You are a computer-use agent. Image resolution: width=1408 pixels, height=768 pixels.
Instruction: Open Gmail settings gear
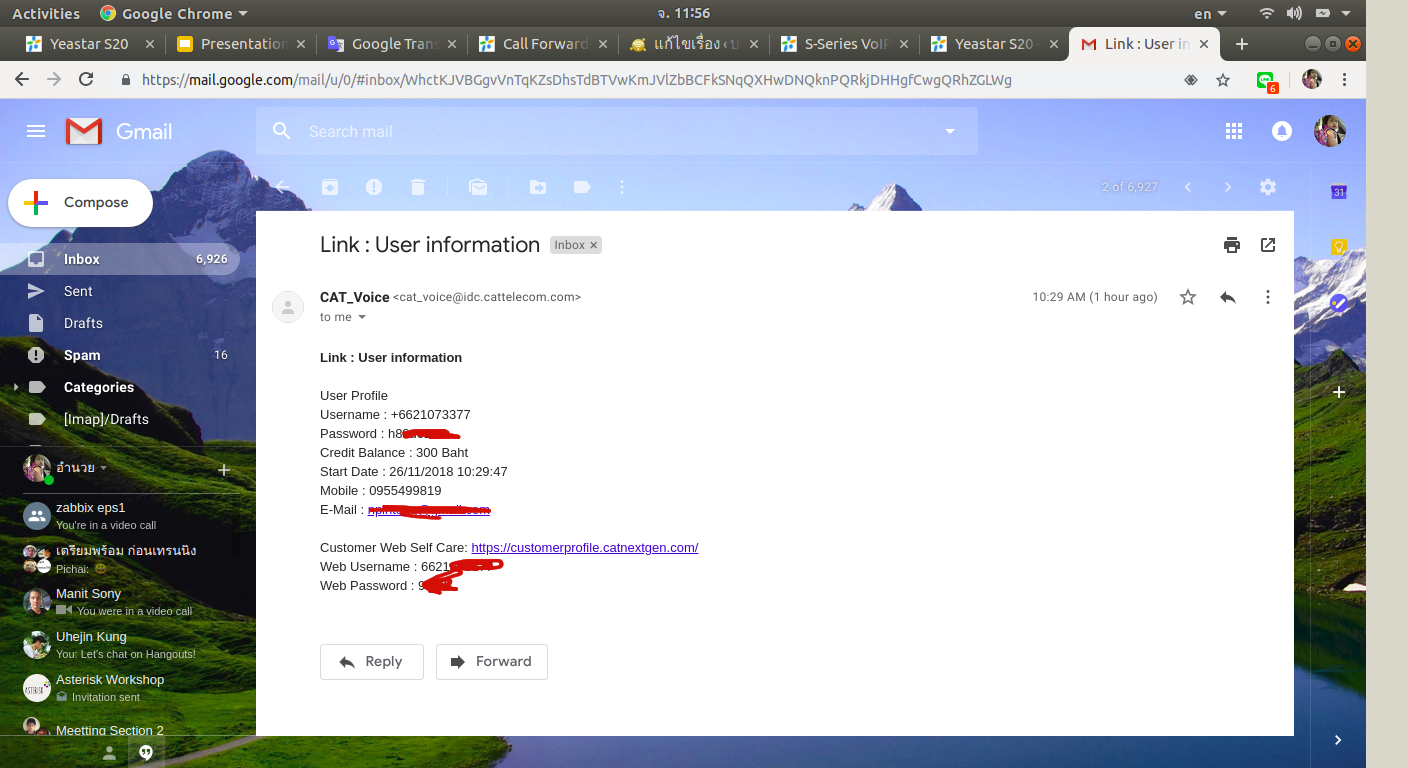point(1268,187)
